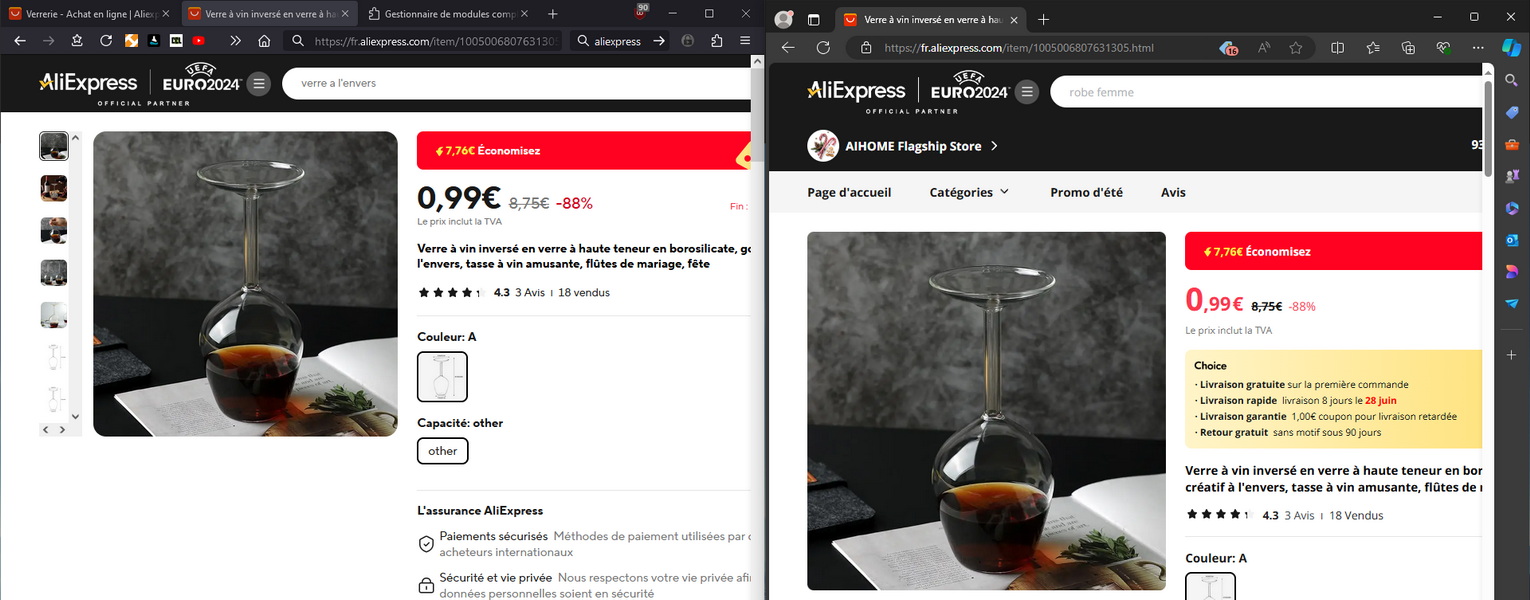
Task: Show more toolbar items double-chevron in left browser
Action: tap(235, 41)
